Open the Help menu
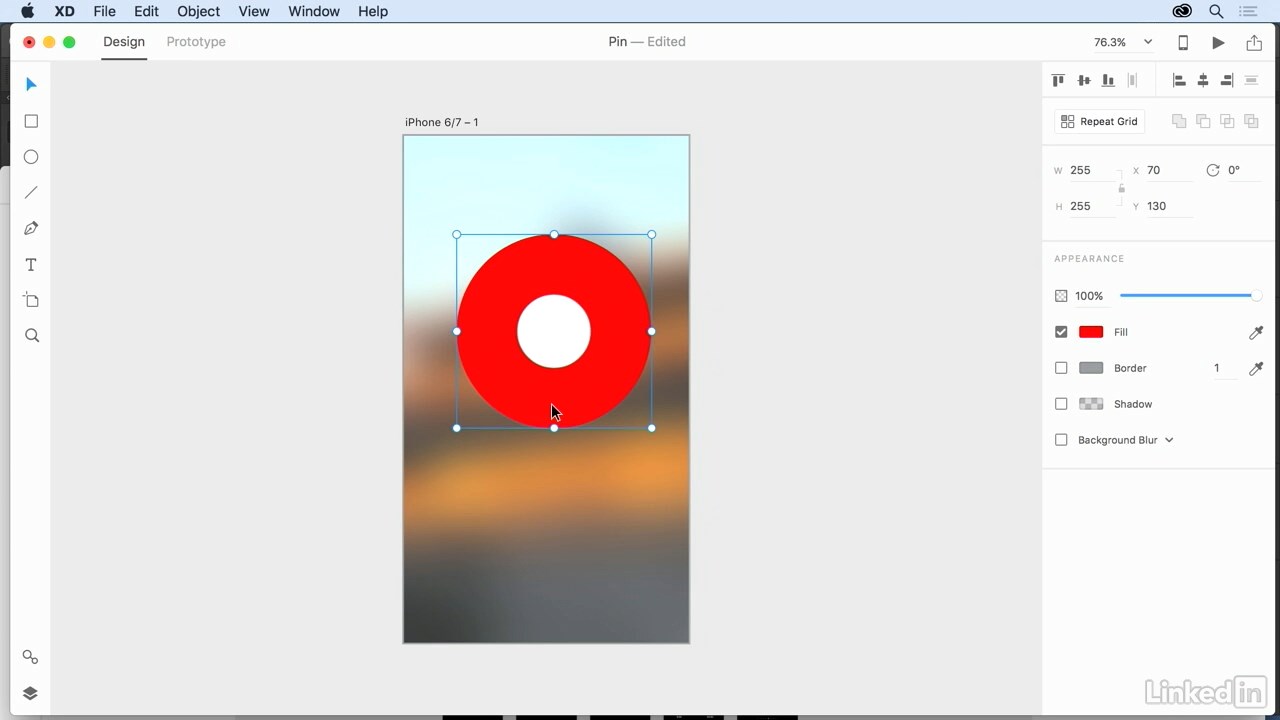Image resolution: width=1280 pixels, height=720 pixels. (x=372, y=11)
